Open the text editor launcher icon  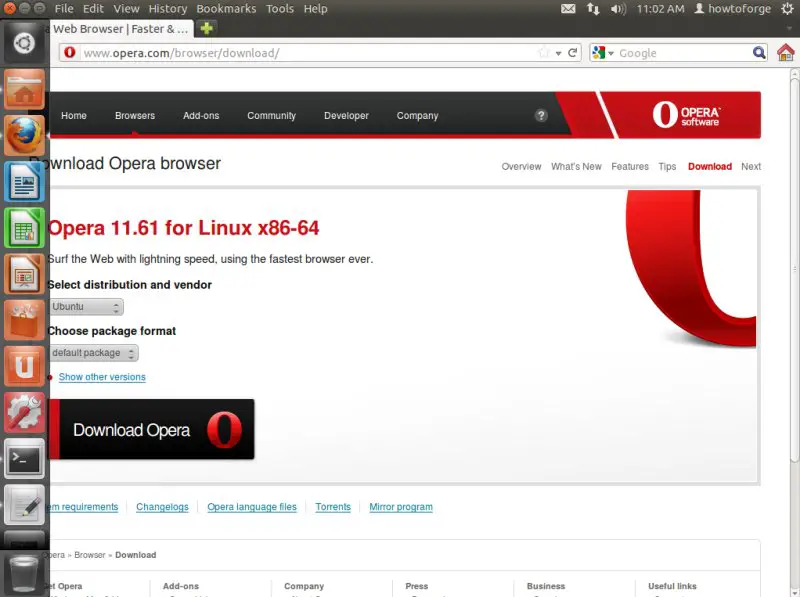[x=24, y=505]
